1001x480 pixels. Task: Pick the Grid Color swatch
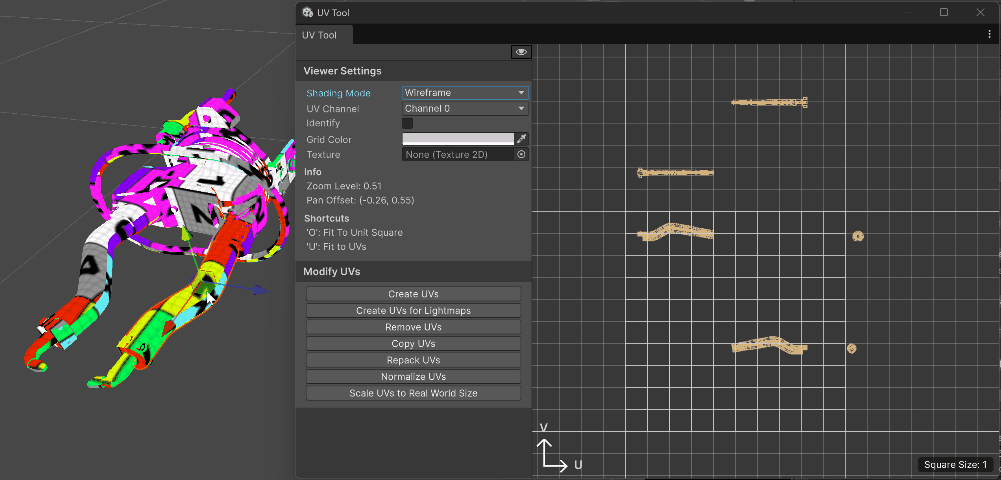458,139
